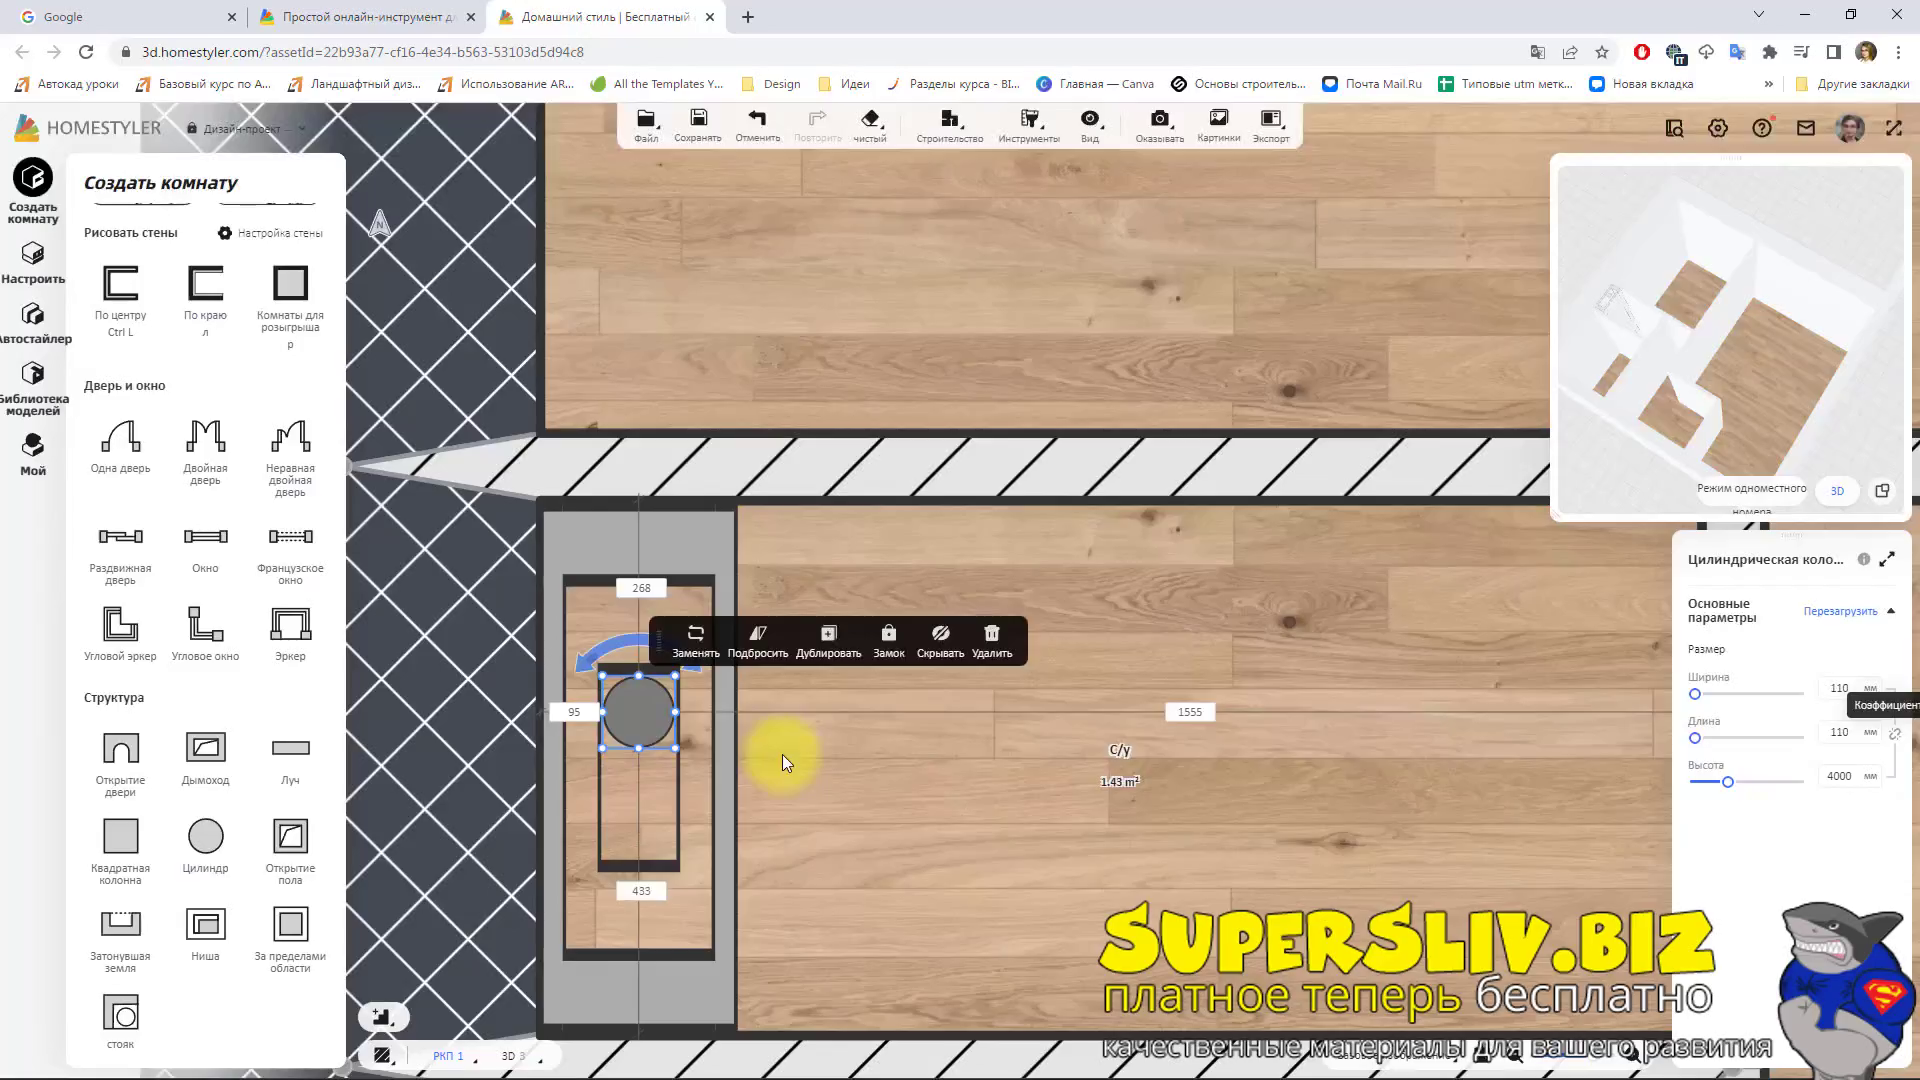Add an Угловой эркер element
The height and width of the screenshot is (1080, 1920).
(120, 634)
